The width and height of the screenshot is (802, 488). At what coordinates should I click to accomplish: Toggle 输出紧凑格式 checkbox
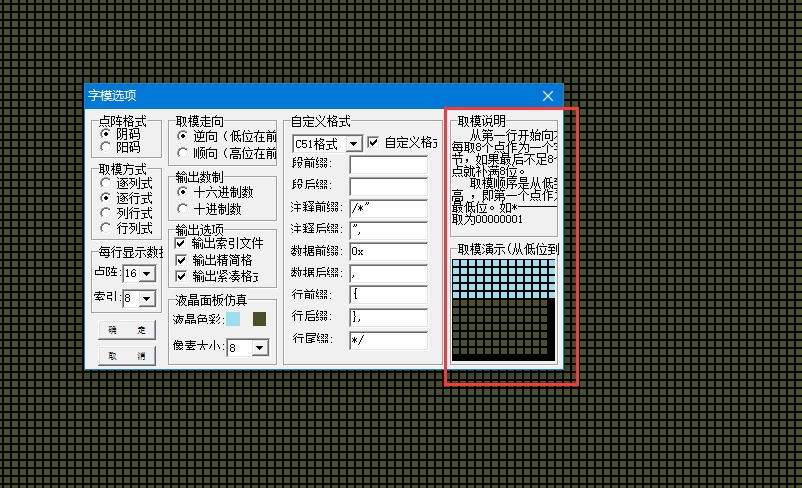(181, 276)
